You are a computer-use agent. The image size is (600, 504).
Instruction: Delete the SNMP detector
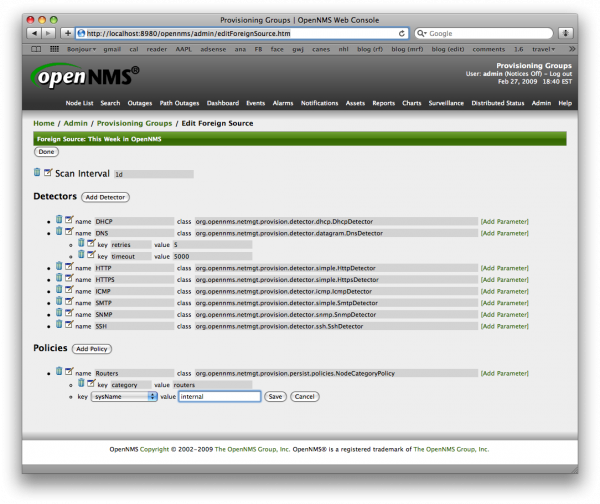(x=59, y=312)
